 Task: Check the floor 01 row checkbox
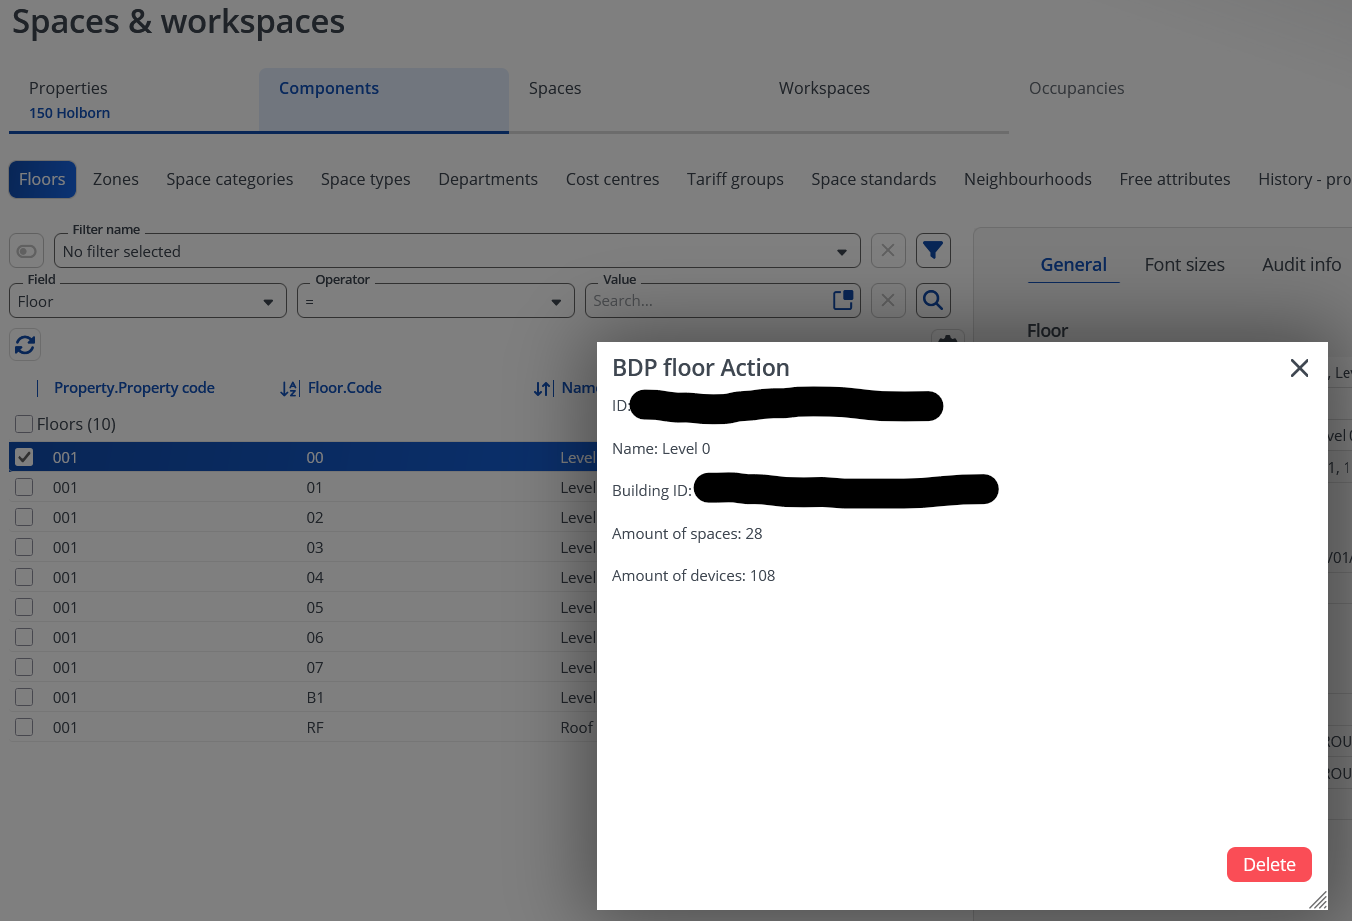click(x=24, y=487)
